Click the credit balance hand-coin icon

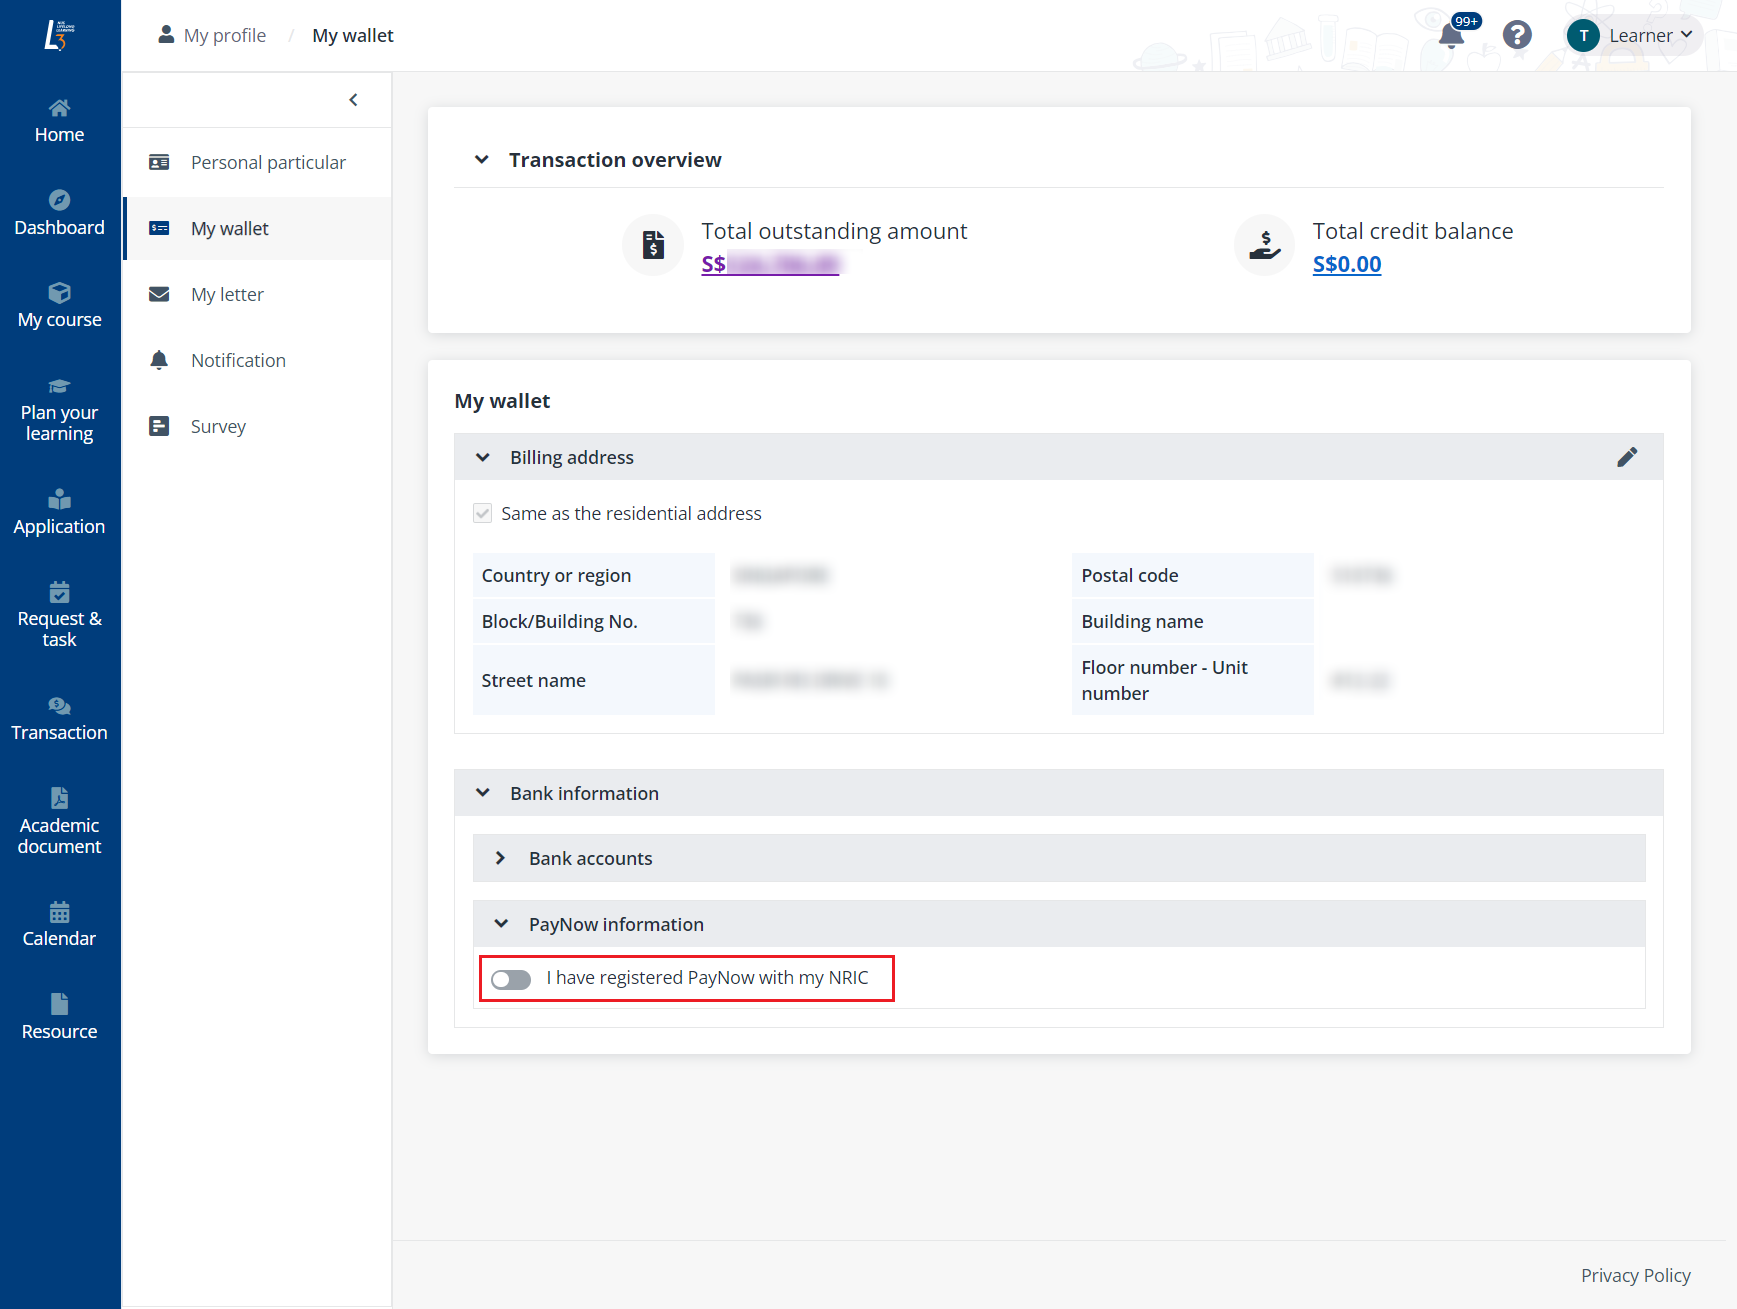pos(1265,244)
